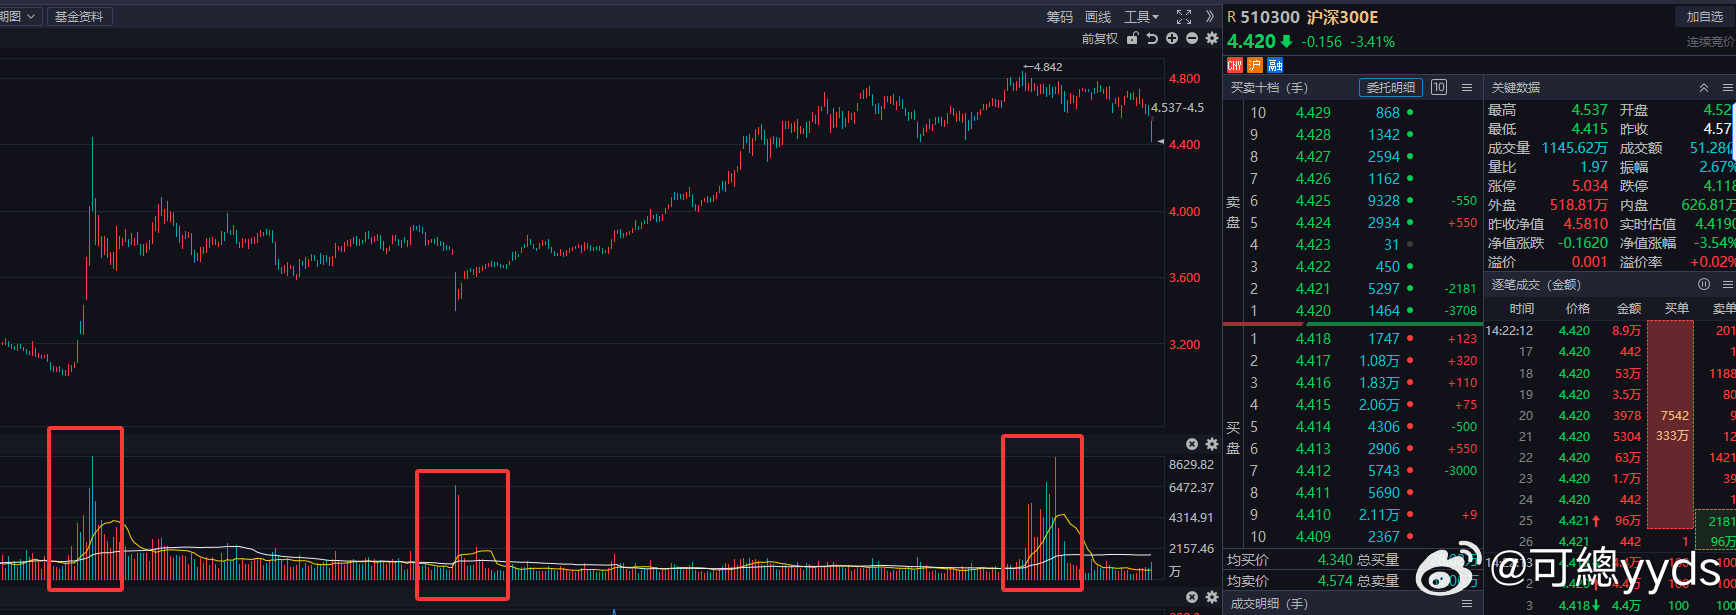Open the 买卖十档 panel menu icon

pos(1467,87)
